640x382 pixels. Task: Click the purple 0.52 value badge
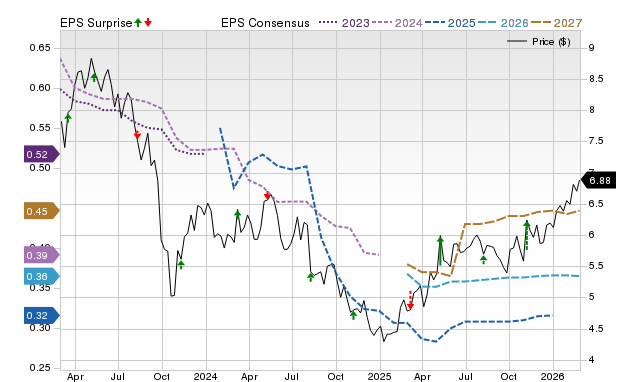tap(42, 154)
